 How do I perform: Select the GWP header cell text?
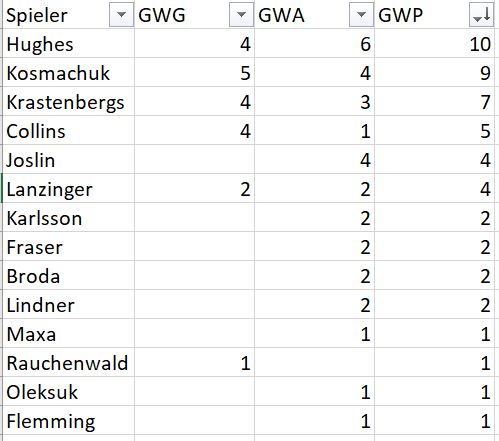pyautogui.click(x=400, y=15)
